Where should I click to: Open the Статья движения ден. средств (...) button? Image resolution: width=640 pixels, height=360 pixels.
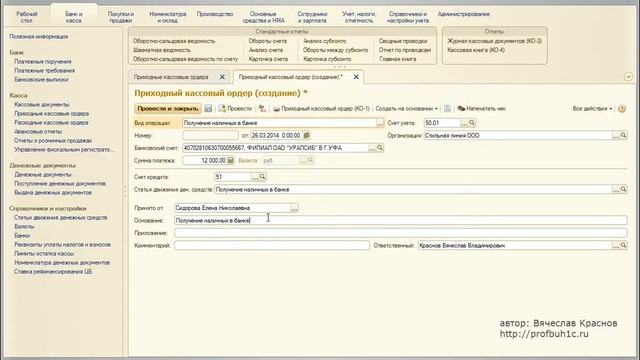(616, 189)
